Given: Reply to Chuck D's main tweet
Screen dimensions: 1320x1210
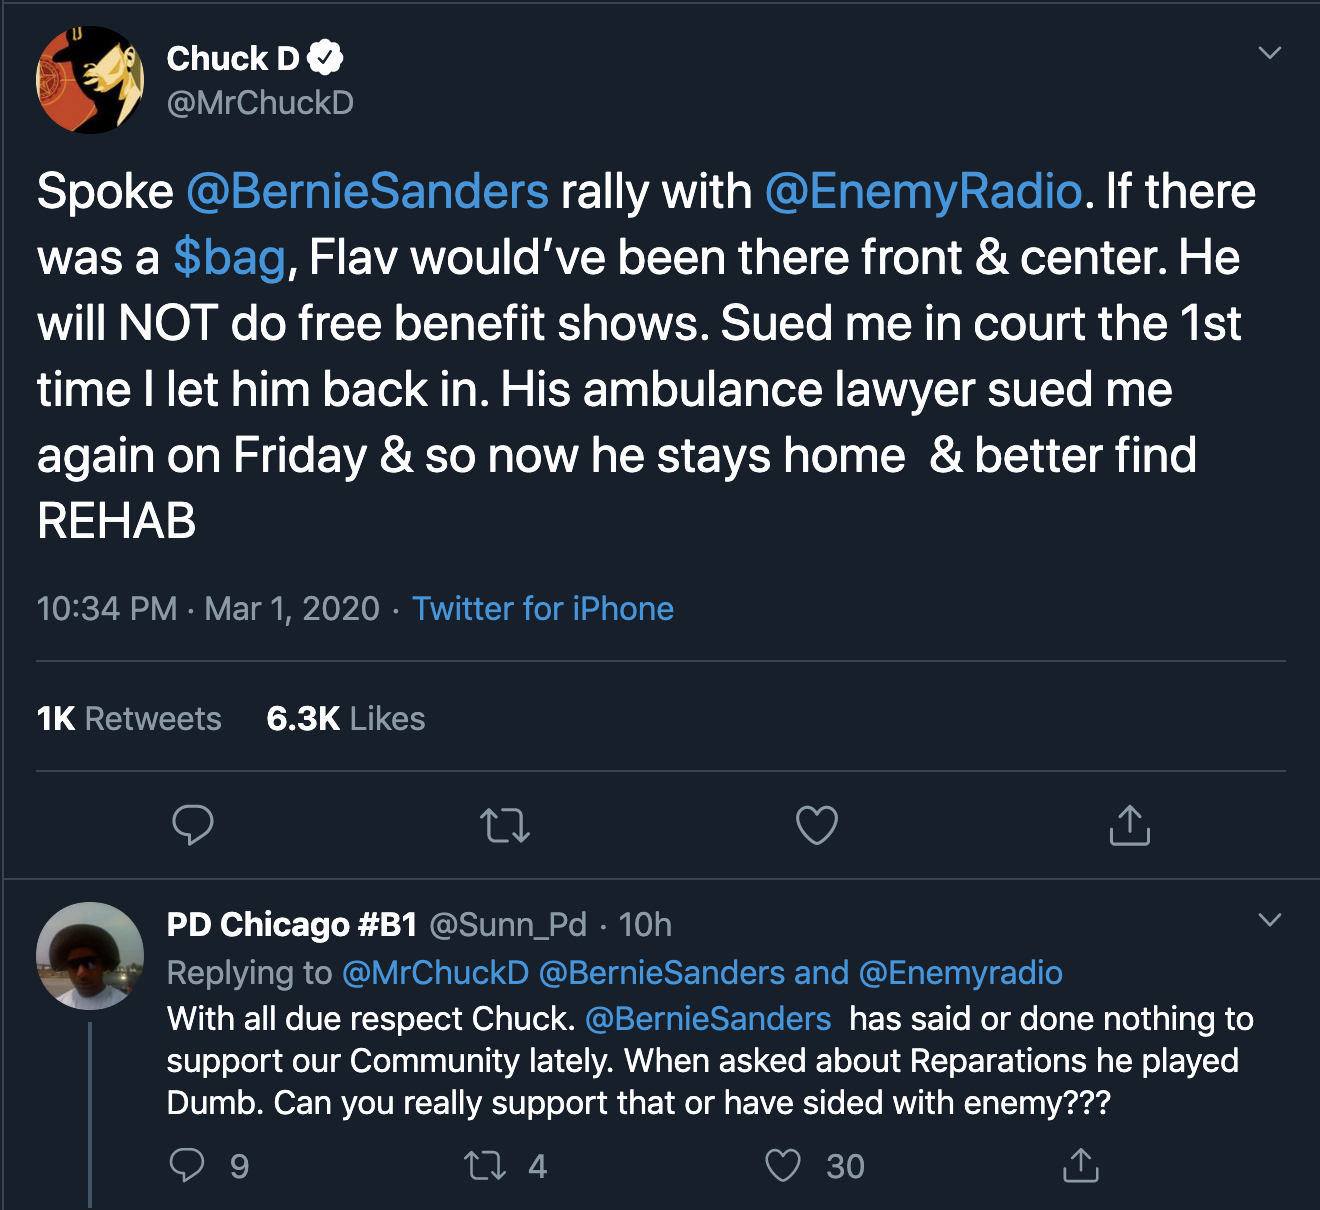Looking at the screenshot, I should click(192, 825).
